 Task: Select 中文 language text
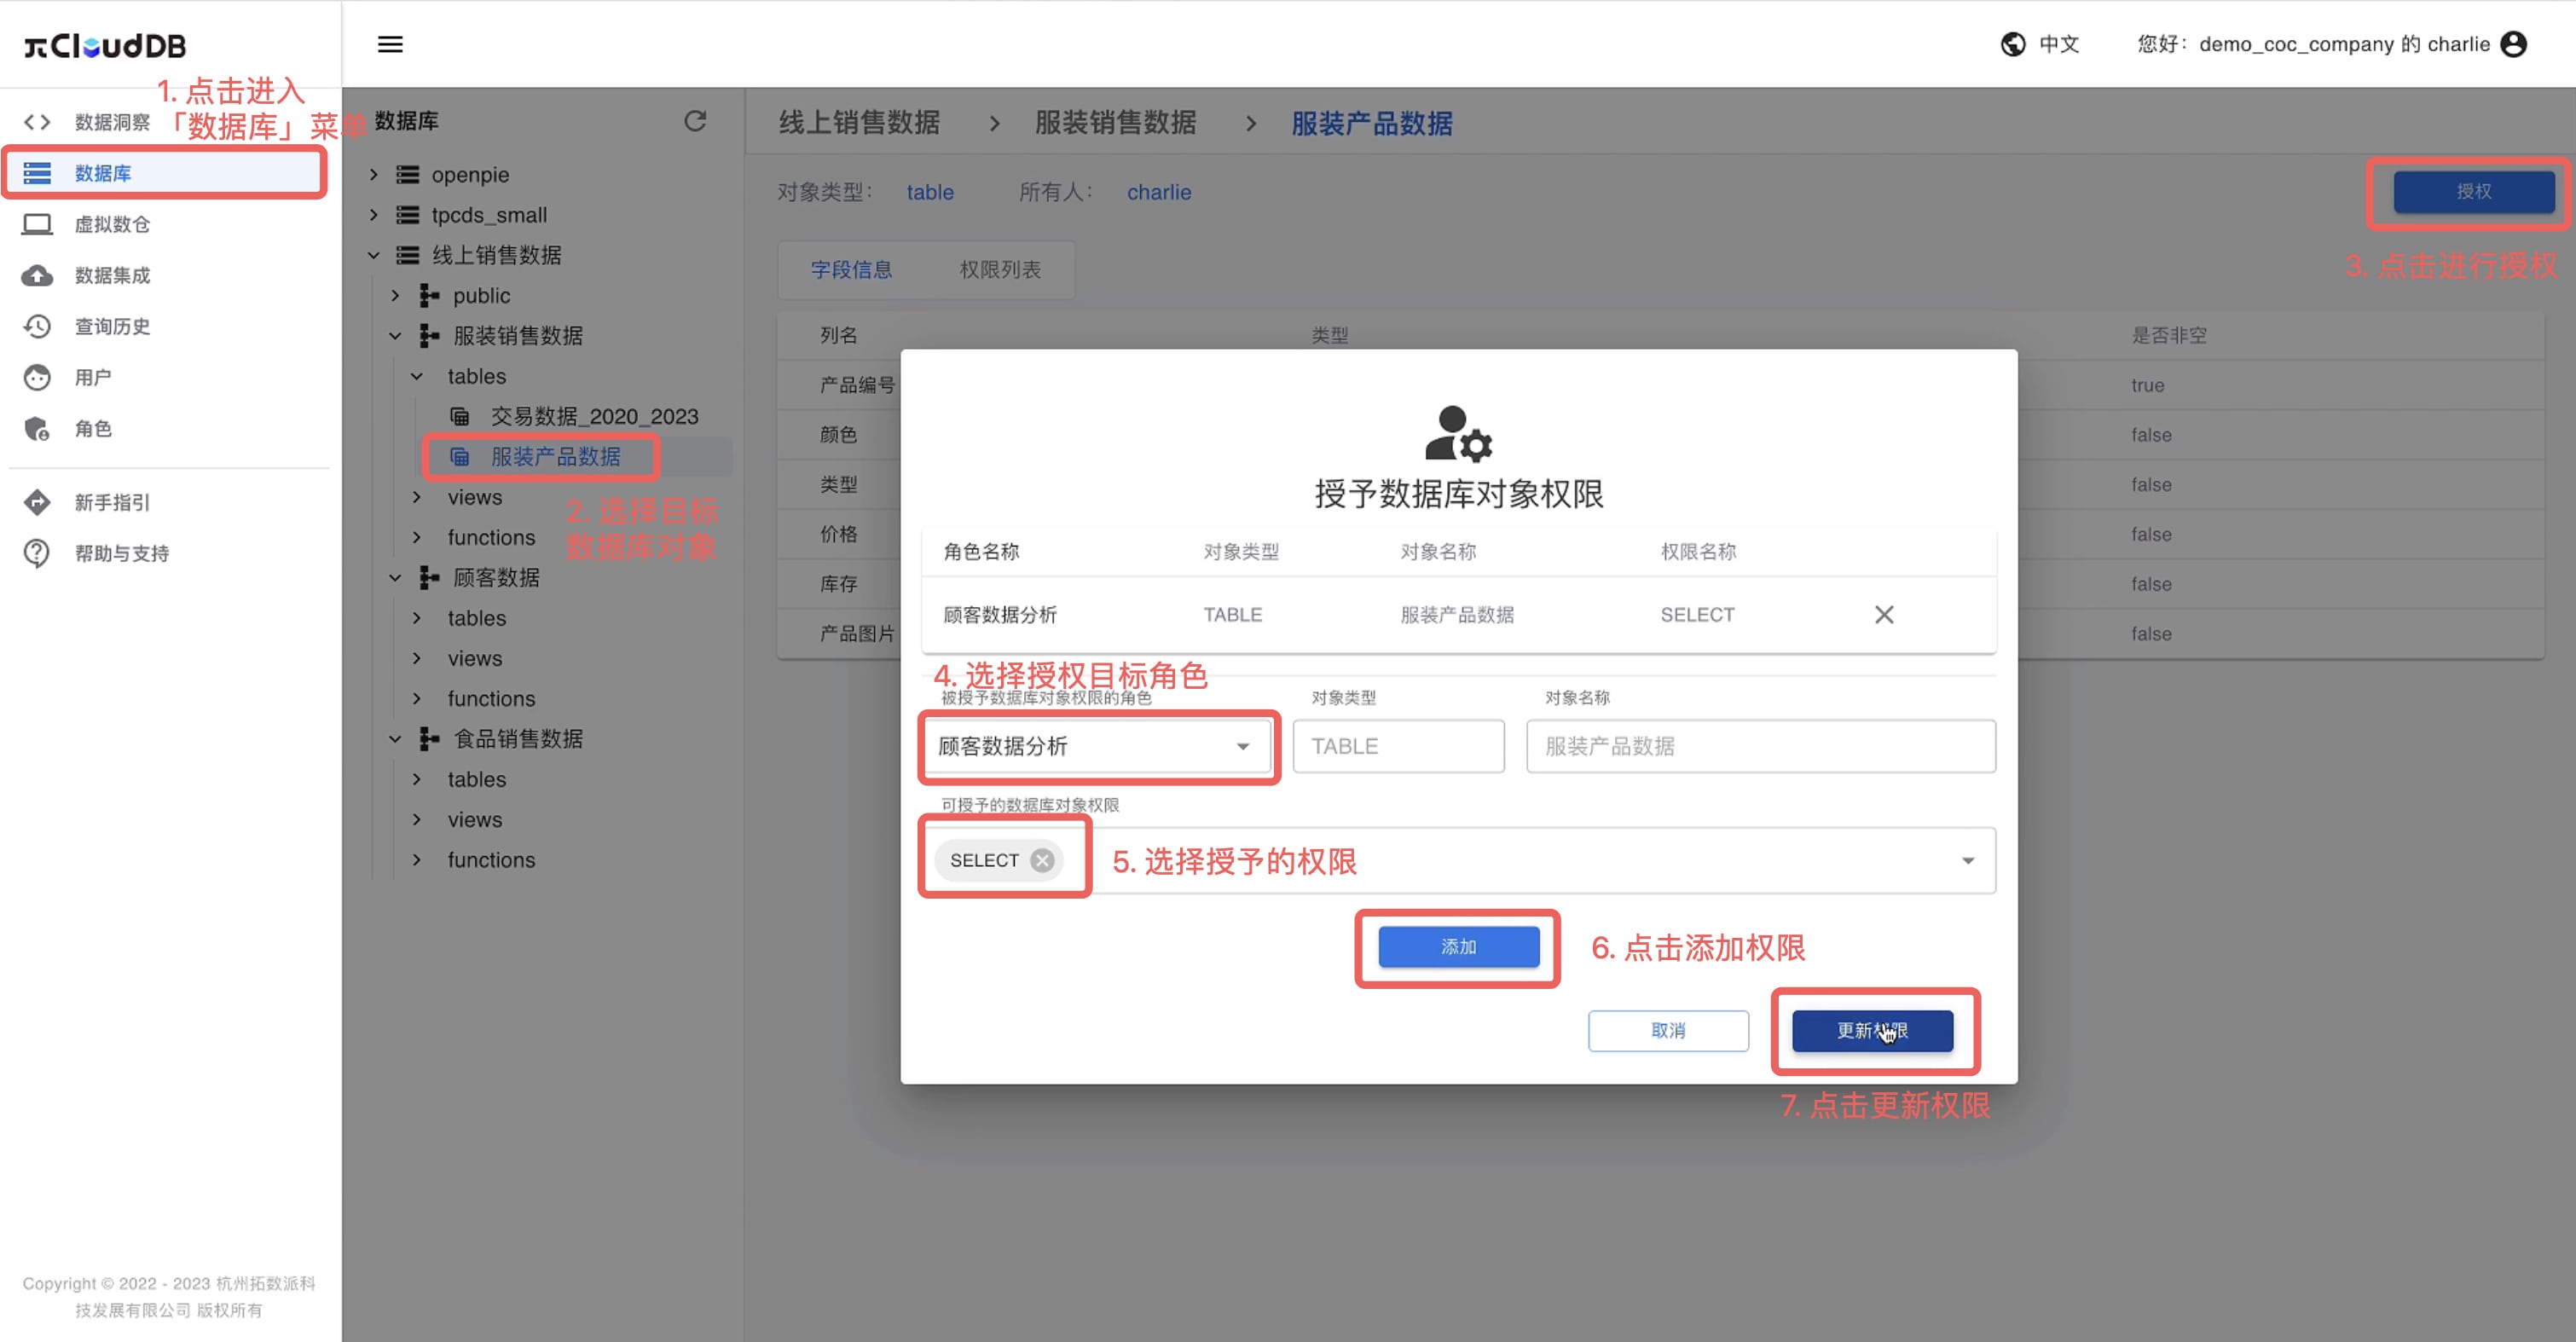tap(2059, 44)
